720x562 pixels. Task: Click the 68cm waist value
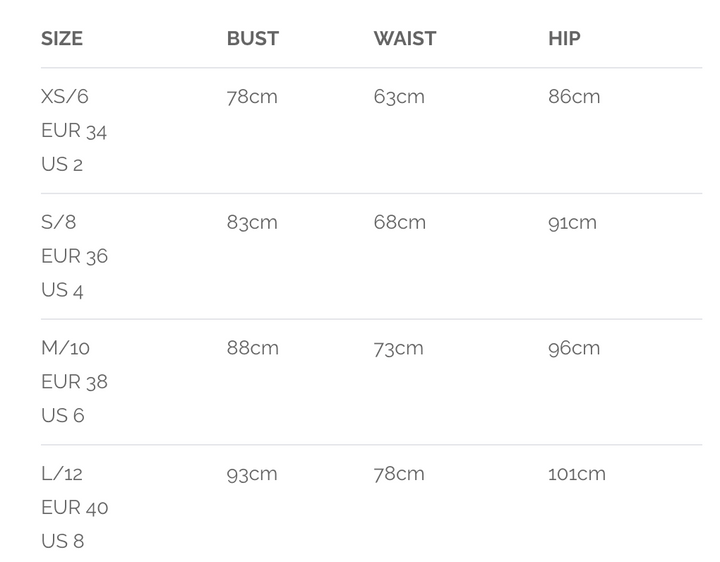point(399,222)
